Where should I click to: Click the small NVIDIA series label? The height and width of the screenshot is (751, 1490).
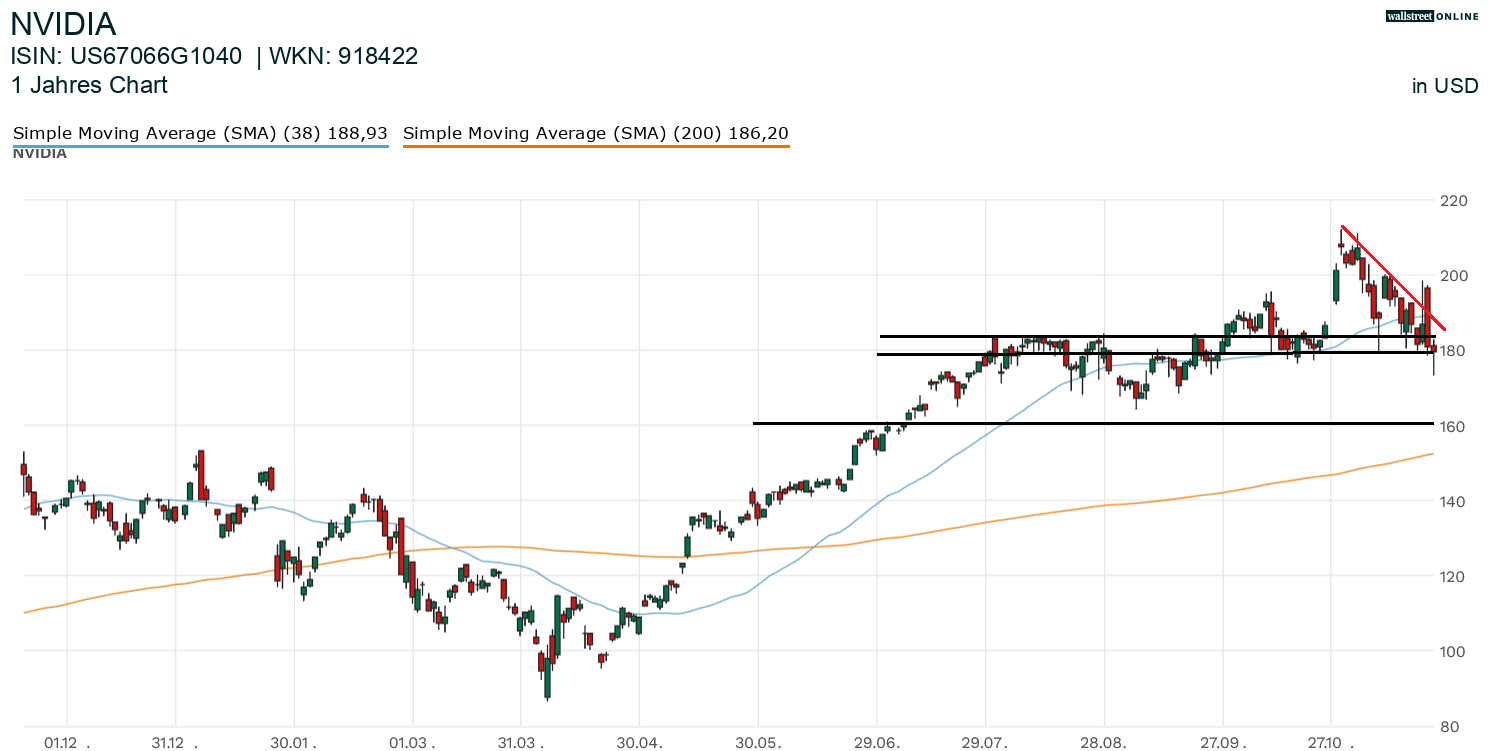click(40, 153)
